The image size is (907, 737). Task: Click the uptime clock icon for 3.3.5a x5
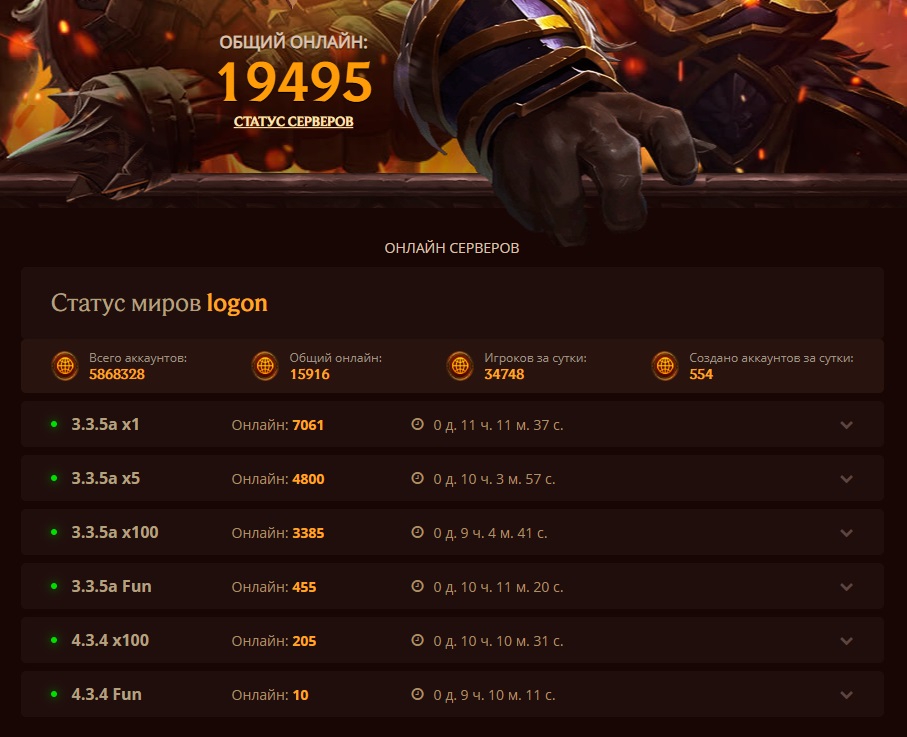coord(417,478)
